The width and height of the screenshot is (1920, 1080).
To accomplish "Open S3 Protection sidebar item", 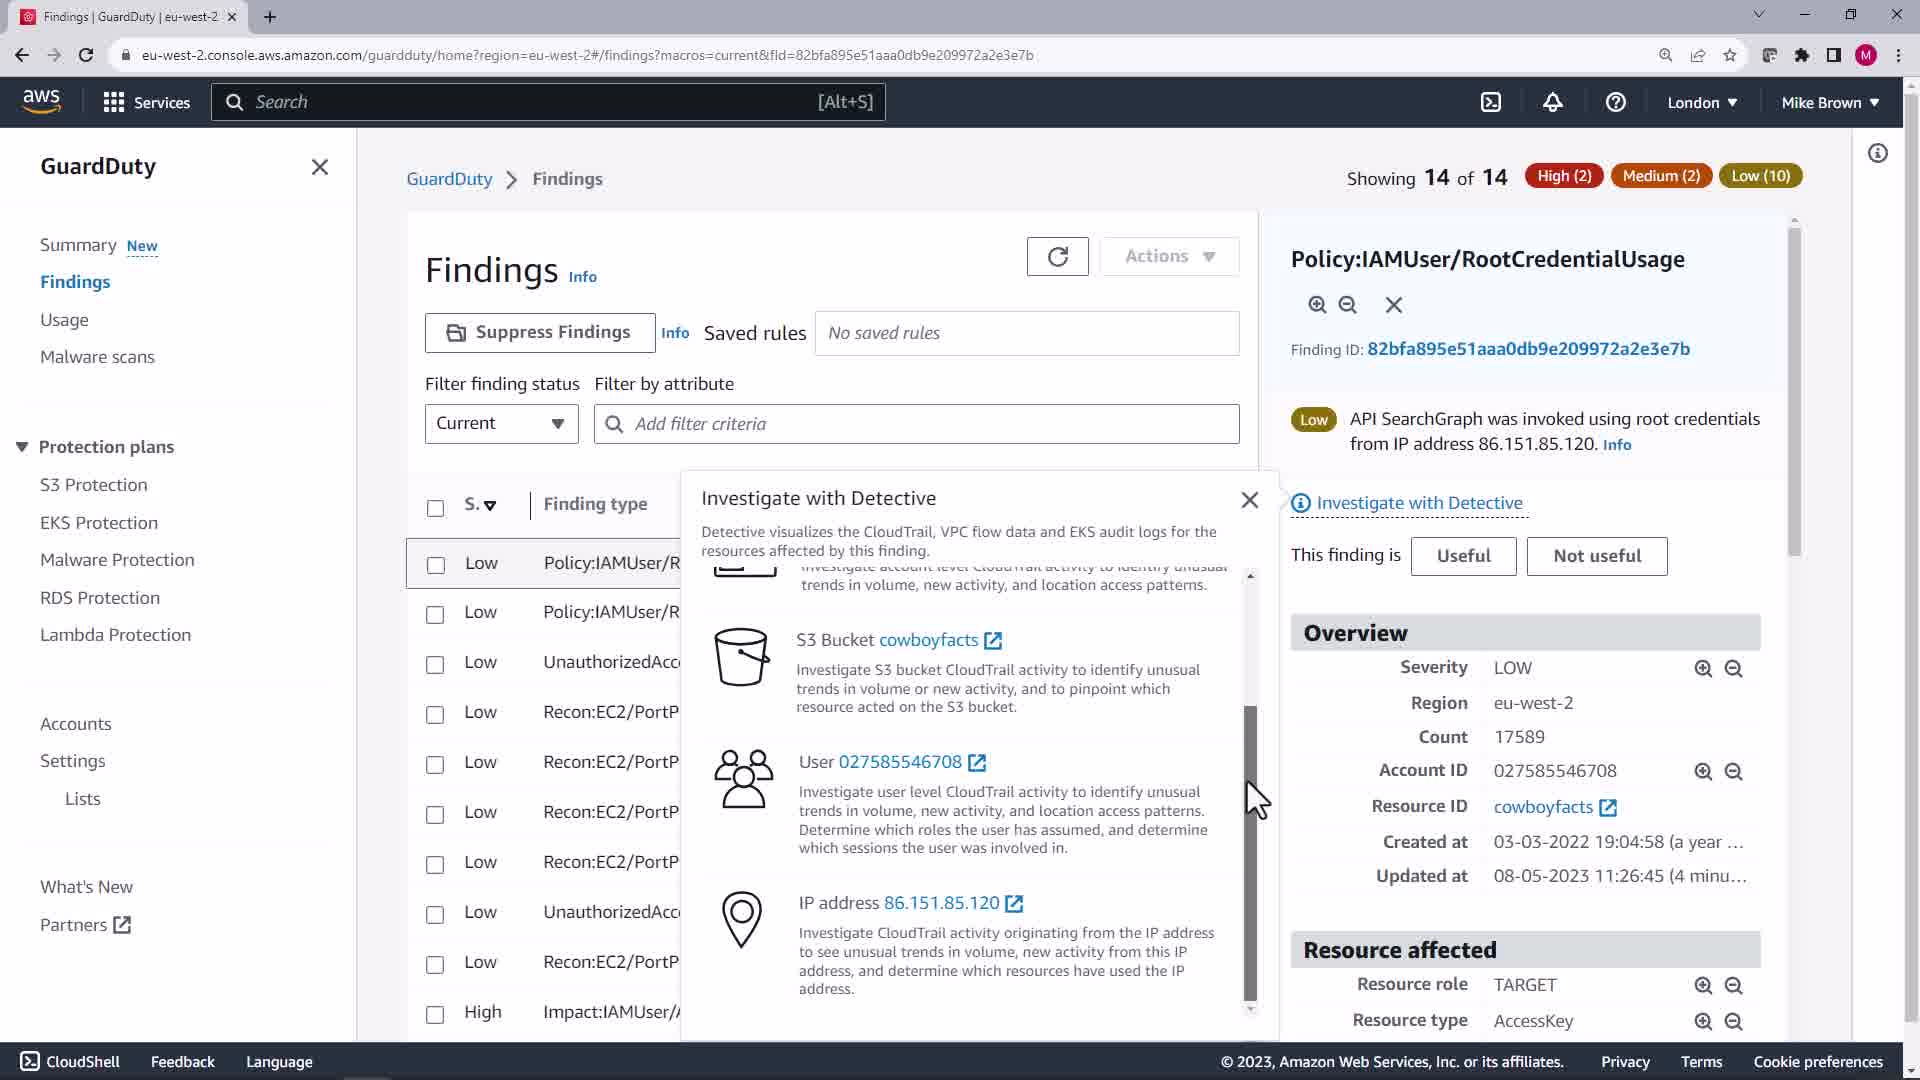I will (93, 485).
